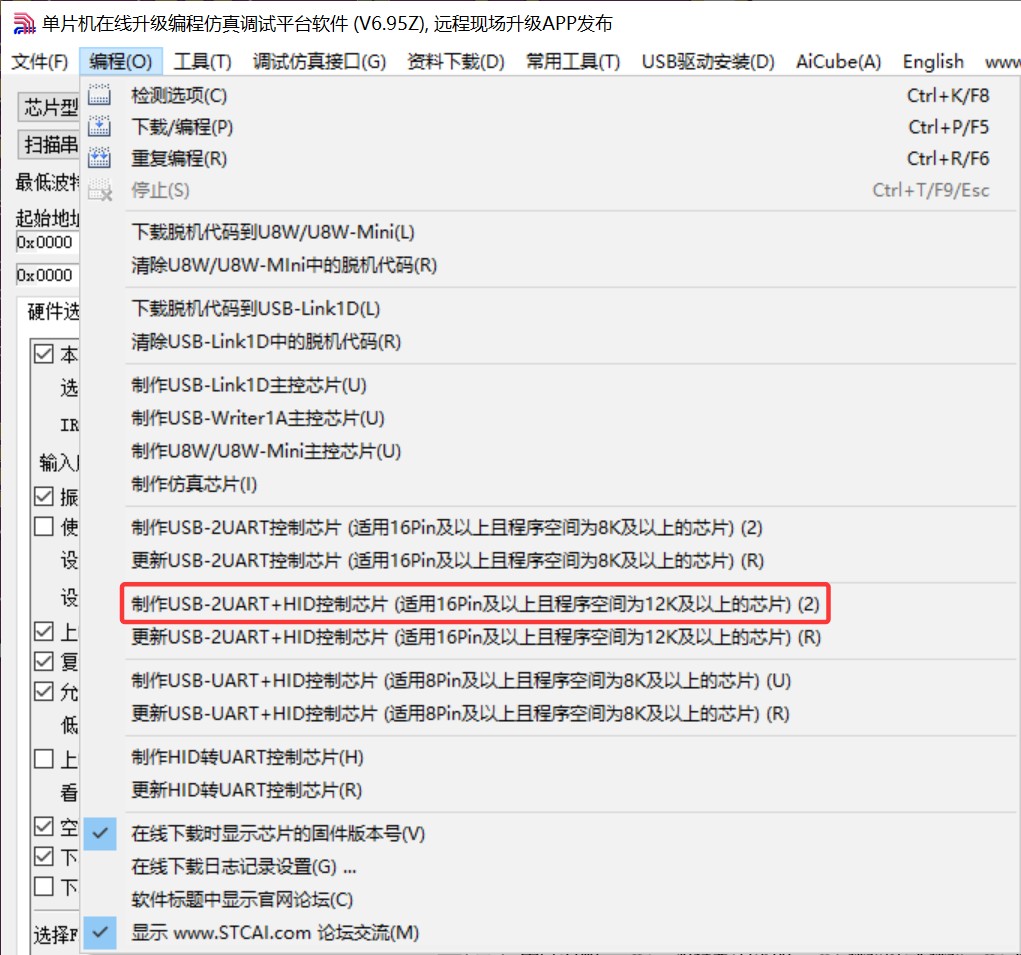Toggle the 复 checkbox in hardware options
1021x955 pixels.
click(44, 661)
